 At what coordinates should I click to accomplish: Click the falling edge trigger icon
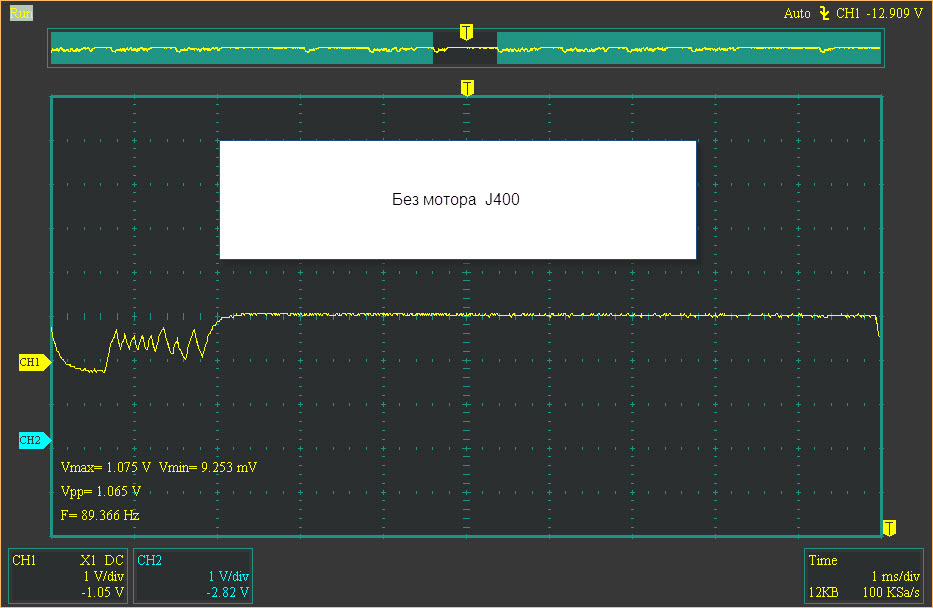tap(824, 13)
